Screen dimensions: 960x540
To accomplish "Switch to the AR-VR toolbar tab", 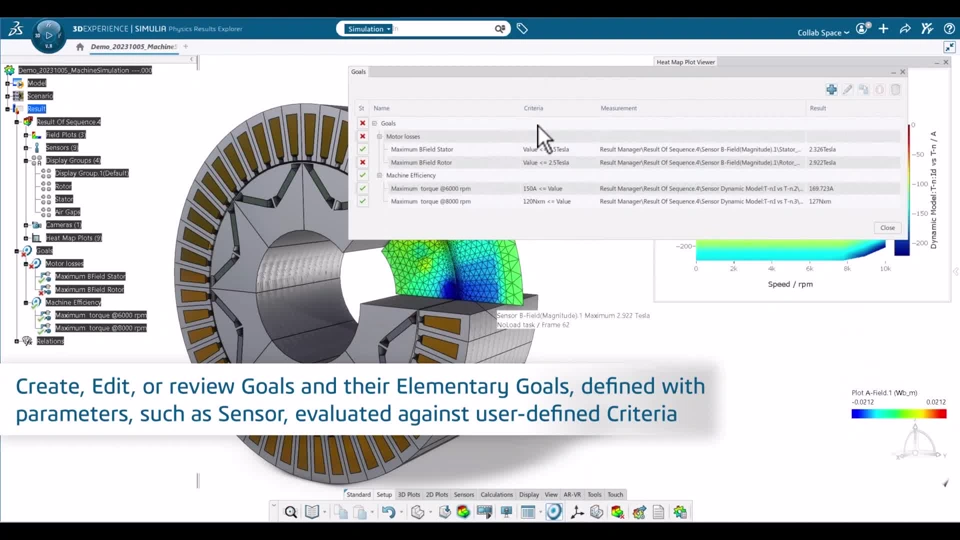I will (572, 495).
